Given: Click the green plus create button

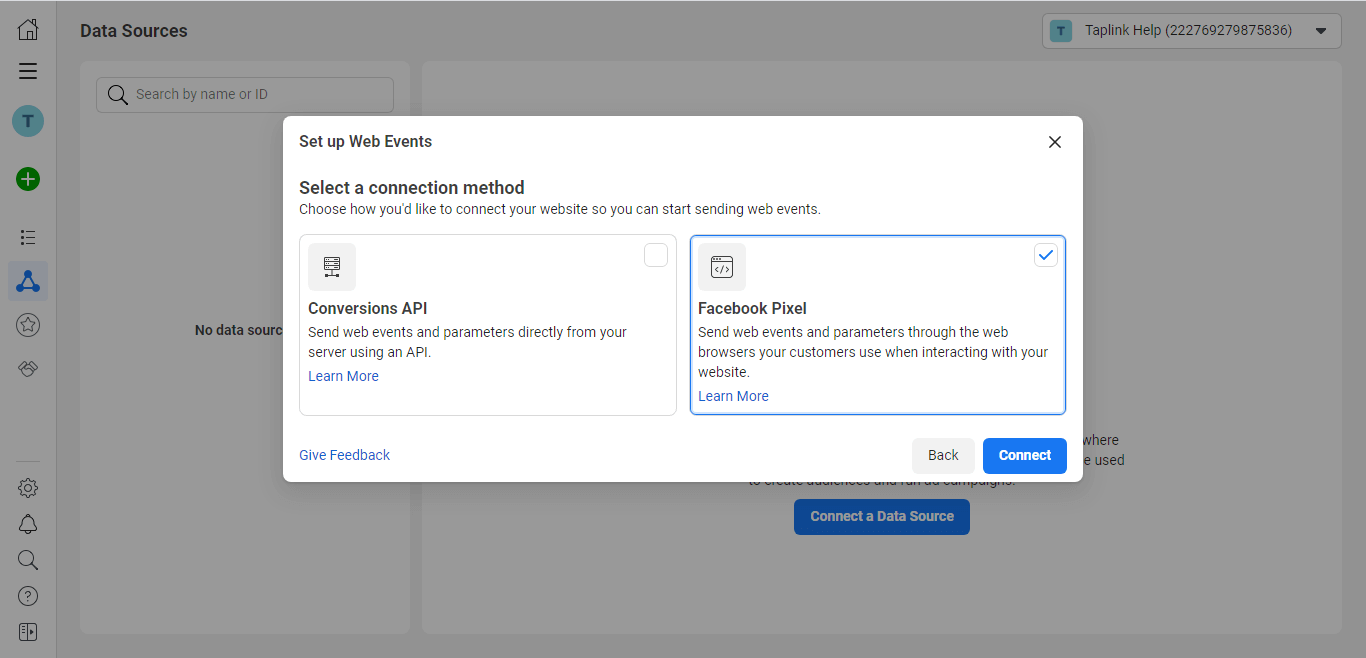Looking at the screenshot, I should (x=28, y=179).
